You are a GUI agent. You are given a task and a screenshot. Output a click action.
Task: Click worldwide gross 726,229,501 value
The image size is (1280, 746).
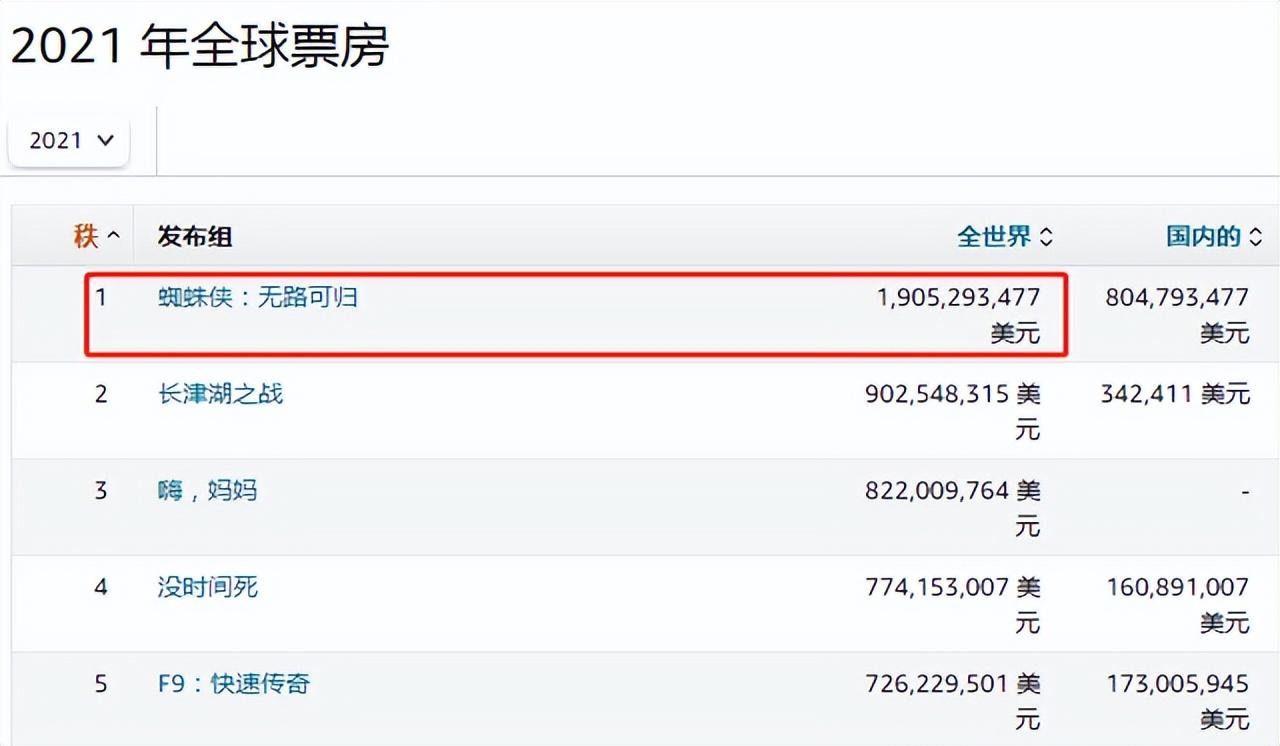(x=937, y=684)
